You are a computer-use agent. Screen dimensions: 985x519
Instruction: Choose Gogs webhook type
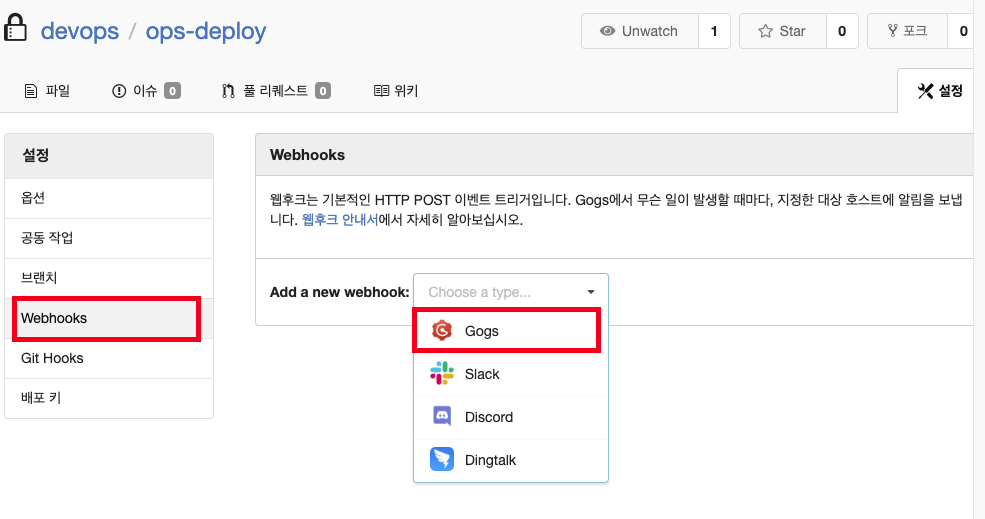tap(511, 331)
